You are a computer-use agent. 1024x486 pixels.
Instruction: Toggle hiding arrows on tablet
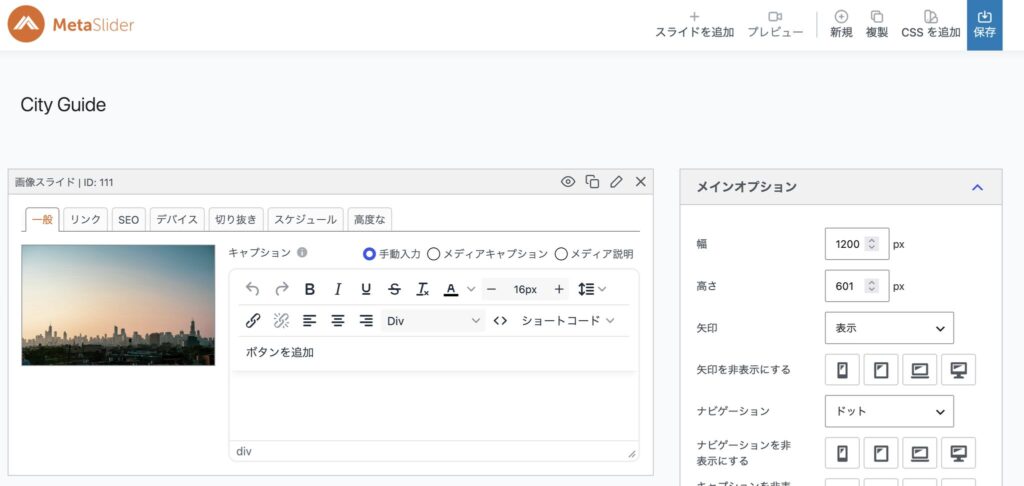[x=881, y=370]
